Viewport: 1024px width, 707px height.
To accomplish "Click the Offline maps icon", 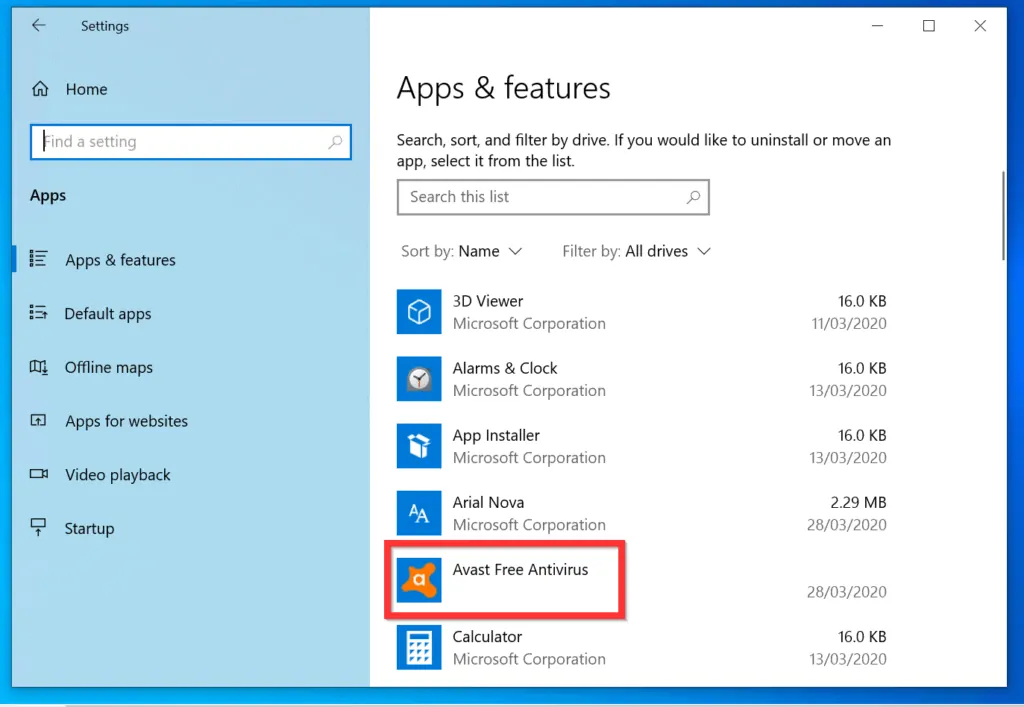I will 39,367.
